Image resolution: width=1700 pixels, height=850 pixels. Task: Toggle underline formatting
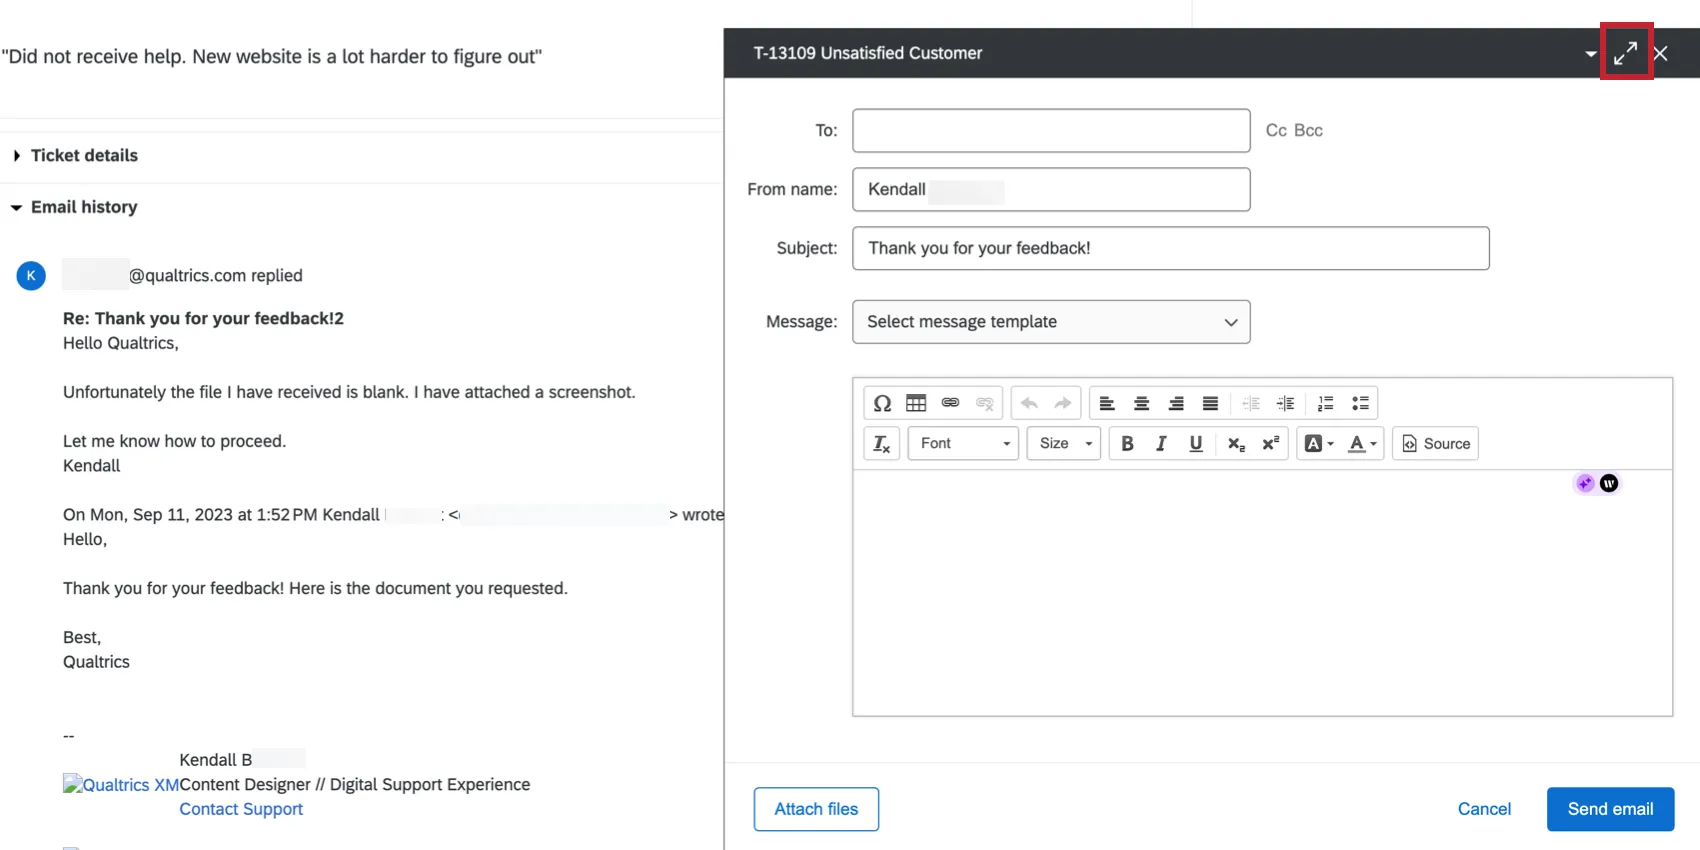point(1195,444)
